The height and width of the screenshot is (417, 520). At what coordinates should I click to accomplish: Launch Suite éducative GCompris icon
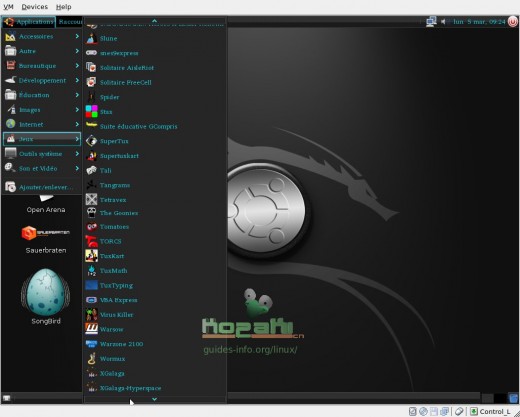click(x=91, y=125)
